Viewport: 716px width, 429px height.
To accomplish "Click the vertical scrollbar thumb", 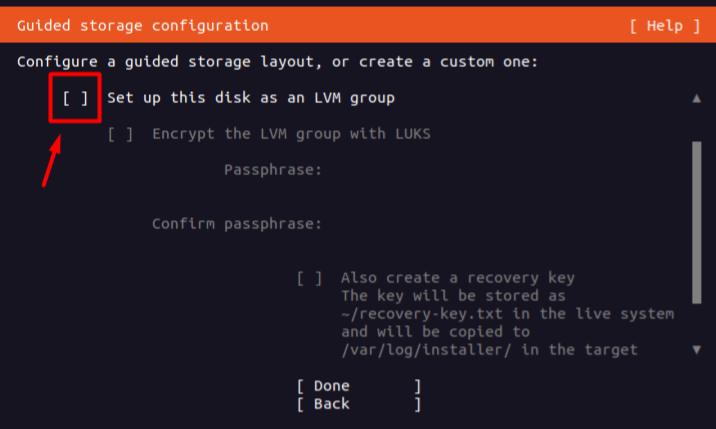I will coord(696,220).
